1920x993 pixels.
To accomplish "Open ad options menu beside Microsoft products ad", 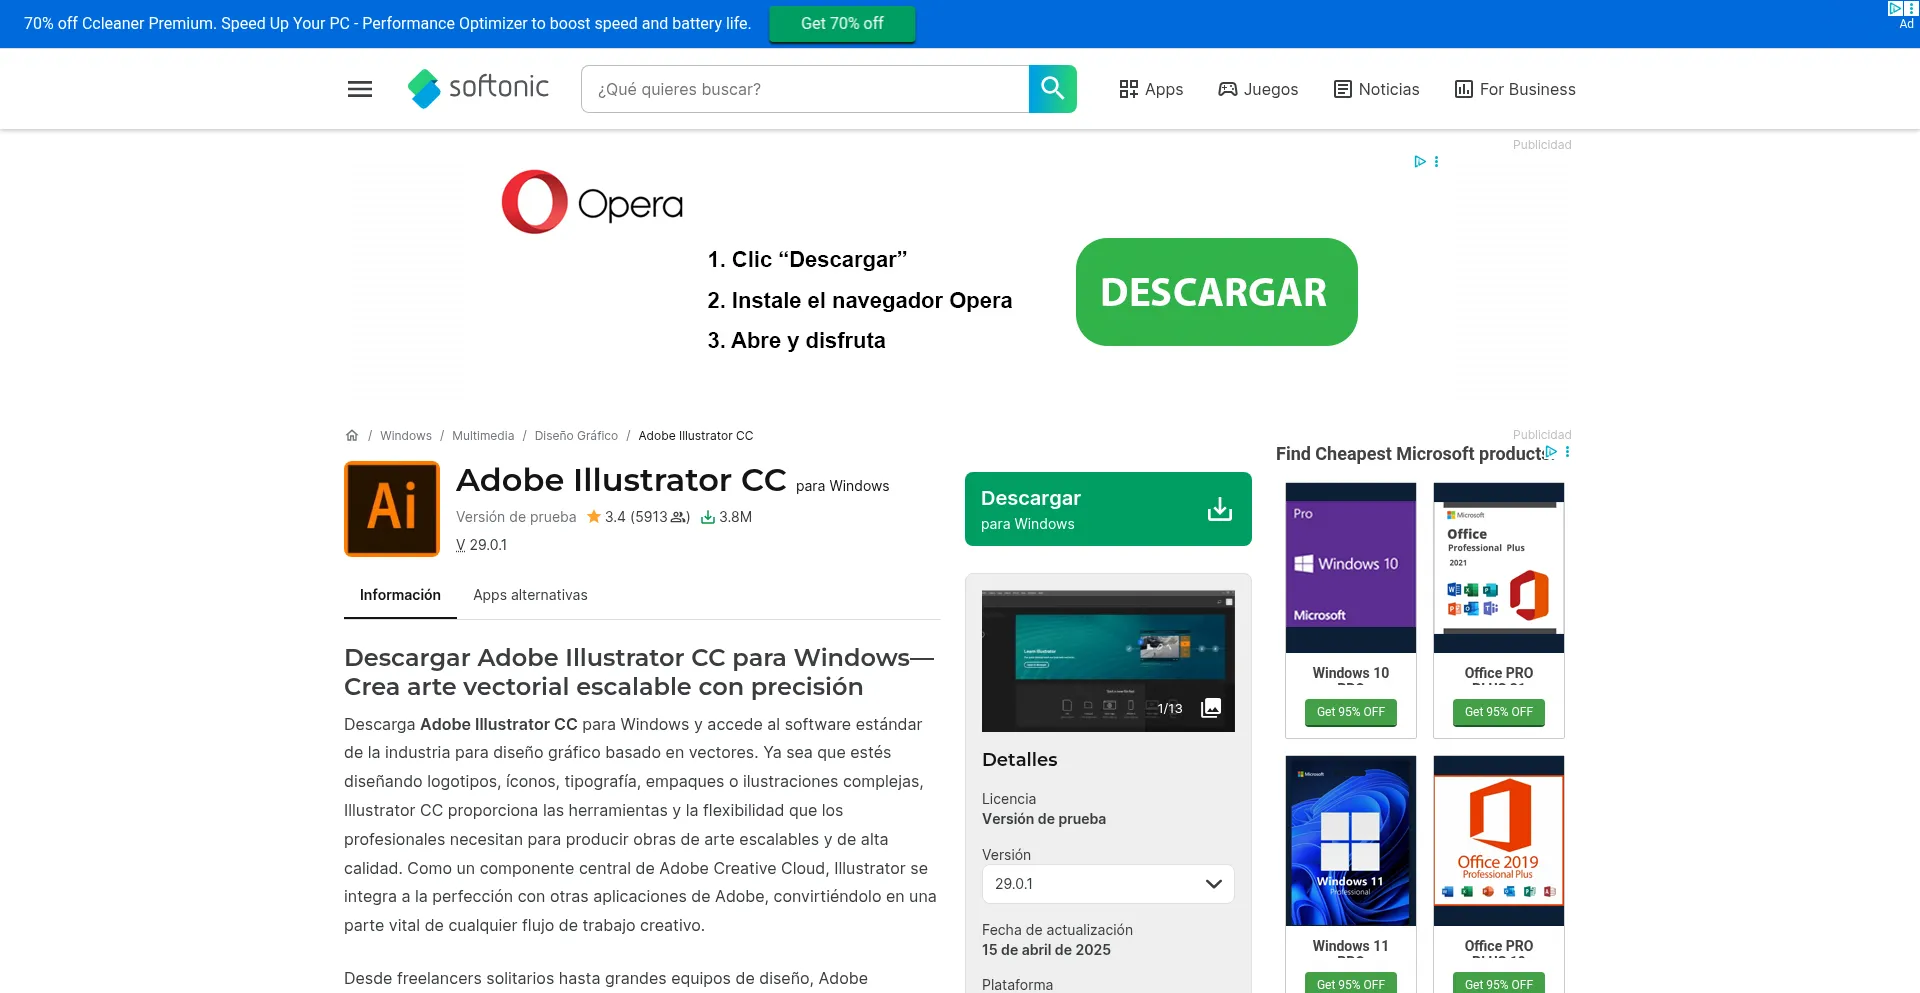I will click(x=1567, y=453).
